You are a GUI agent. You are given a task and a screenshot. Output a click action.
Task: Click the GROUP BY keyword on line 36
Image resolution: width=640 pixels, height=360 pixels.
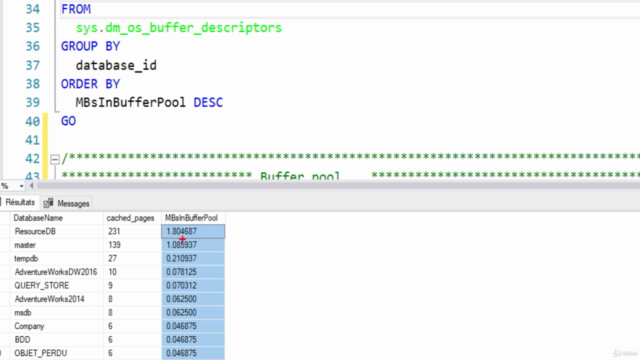91,47
